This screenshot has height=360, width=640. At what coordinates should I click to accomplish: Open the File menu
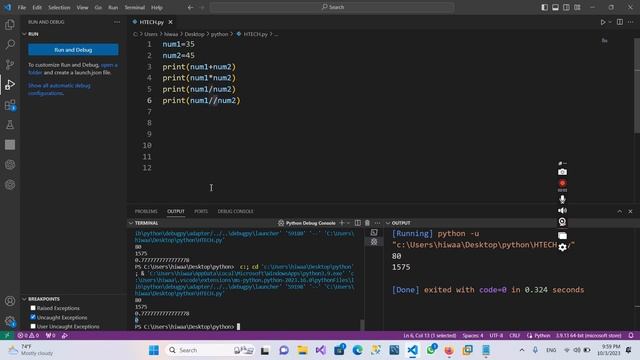pos(22,7)
